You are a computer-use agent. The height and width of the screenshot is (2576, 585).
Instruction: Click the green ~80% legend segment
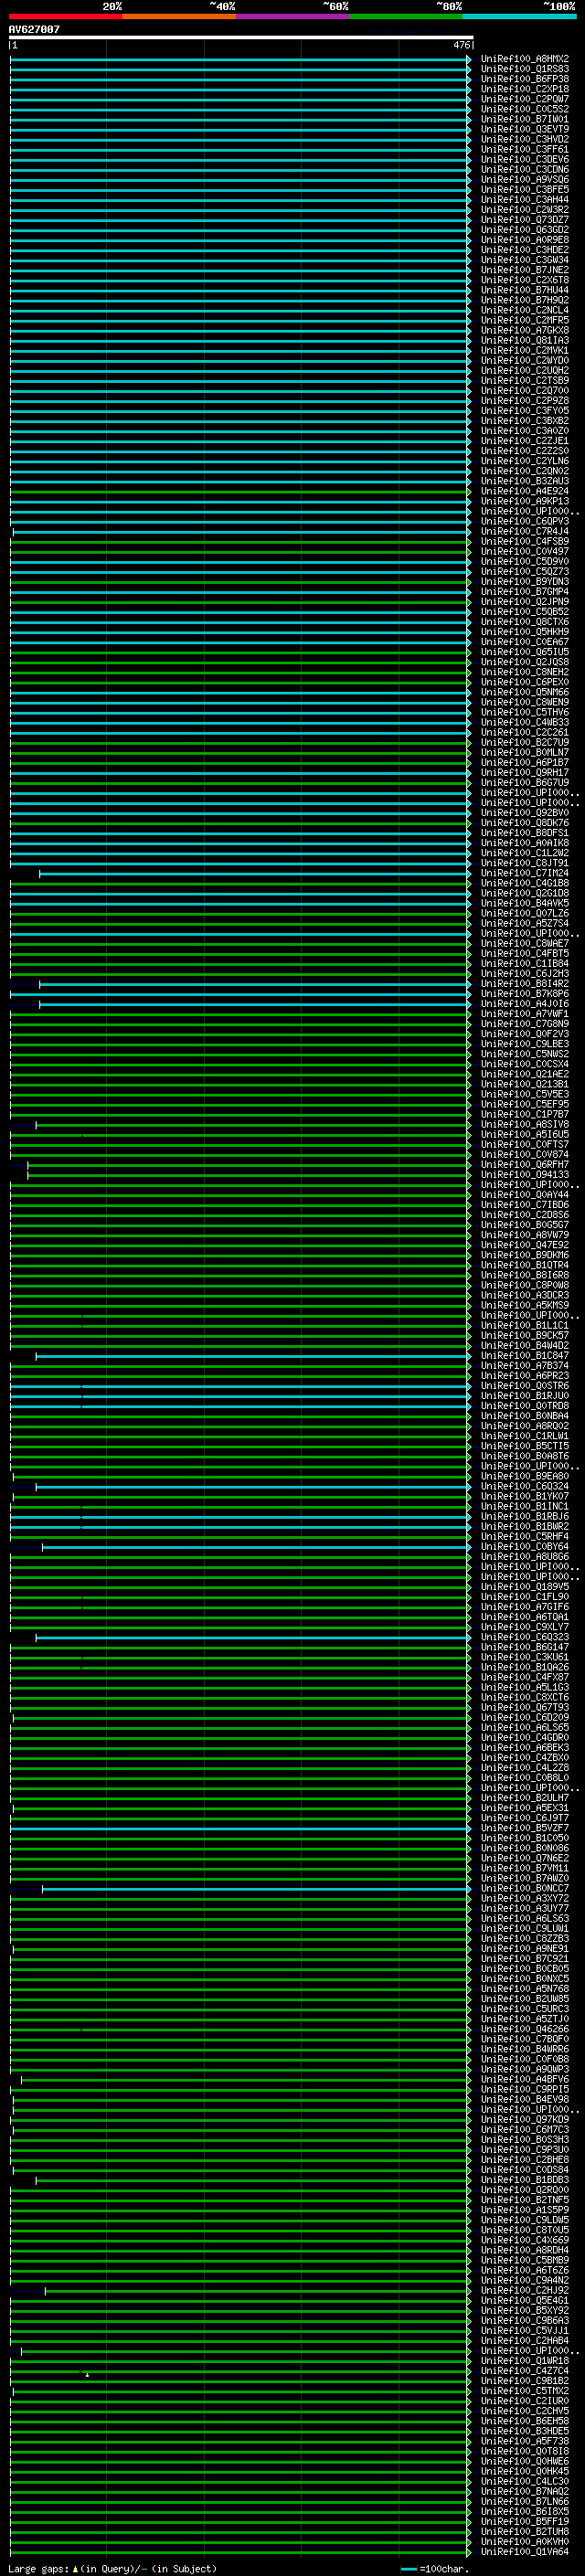(x=406, y=16)
